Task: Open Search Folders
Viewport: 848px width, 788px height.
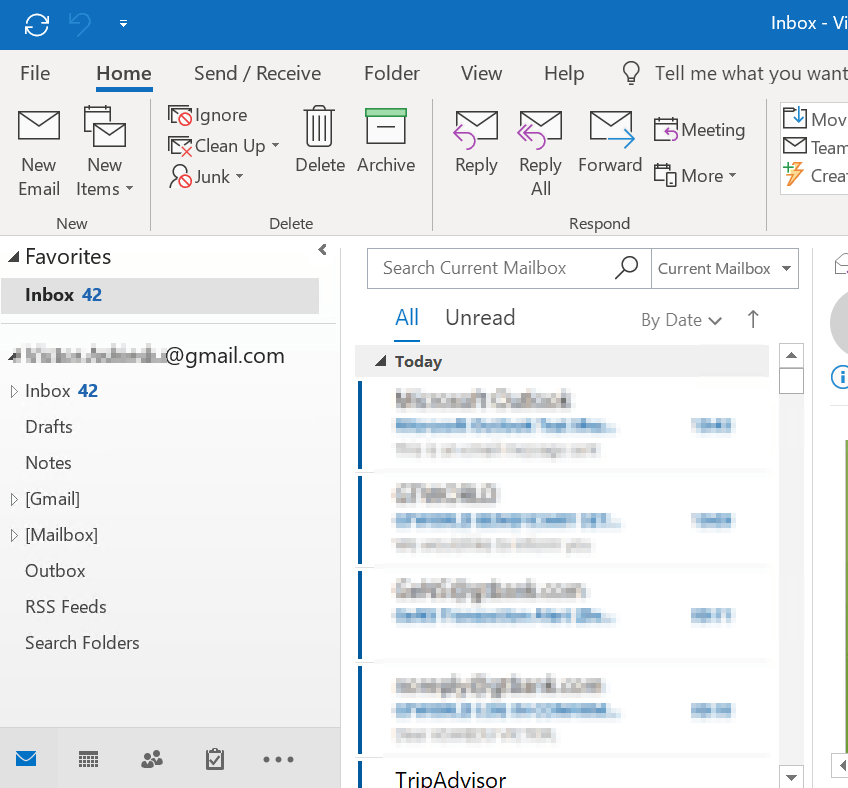Action: pyautogui.click(x=82, y=643)
